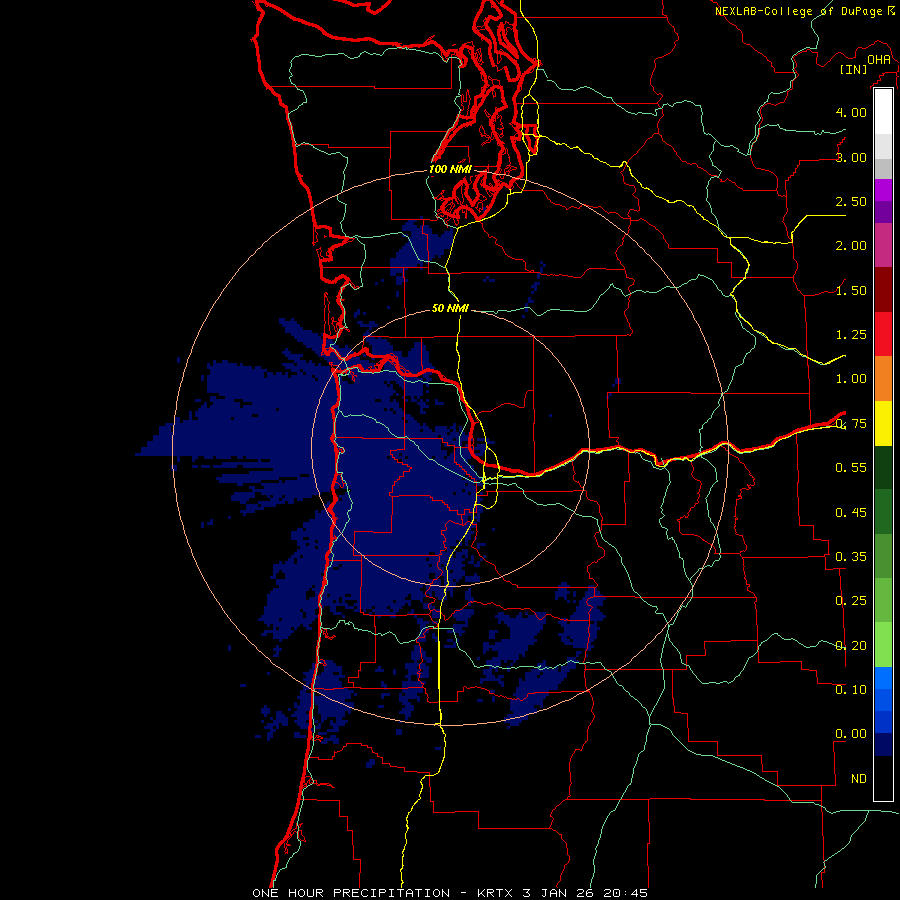The height and width of the screenshot is (900, 900).
Task: Click the 0.45 legend value
Action: [851, 512]
